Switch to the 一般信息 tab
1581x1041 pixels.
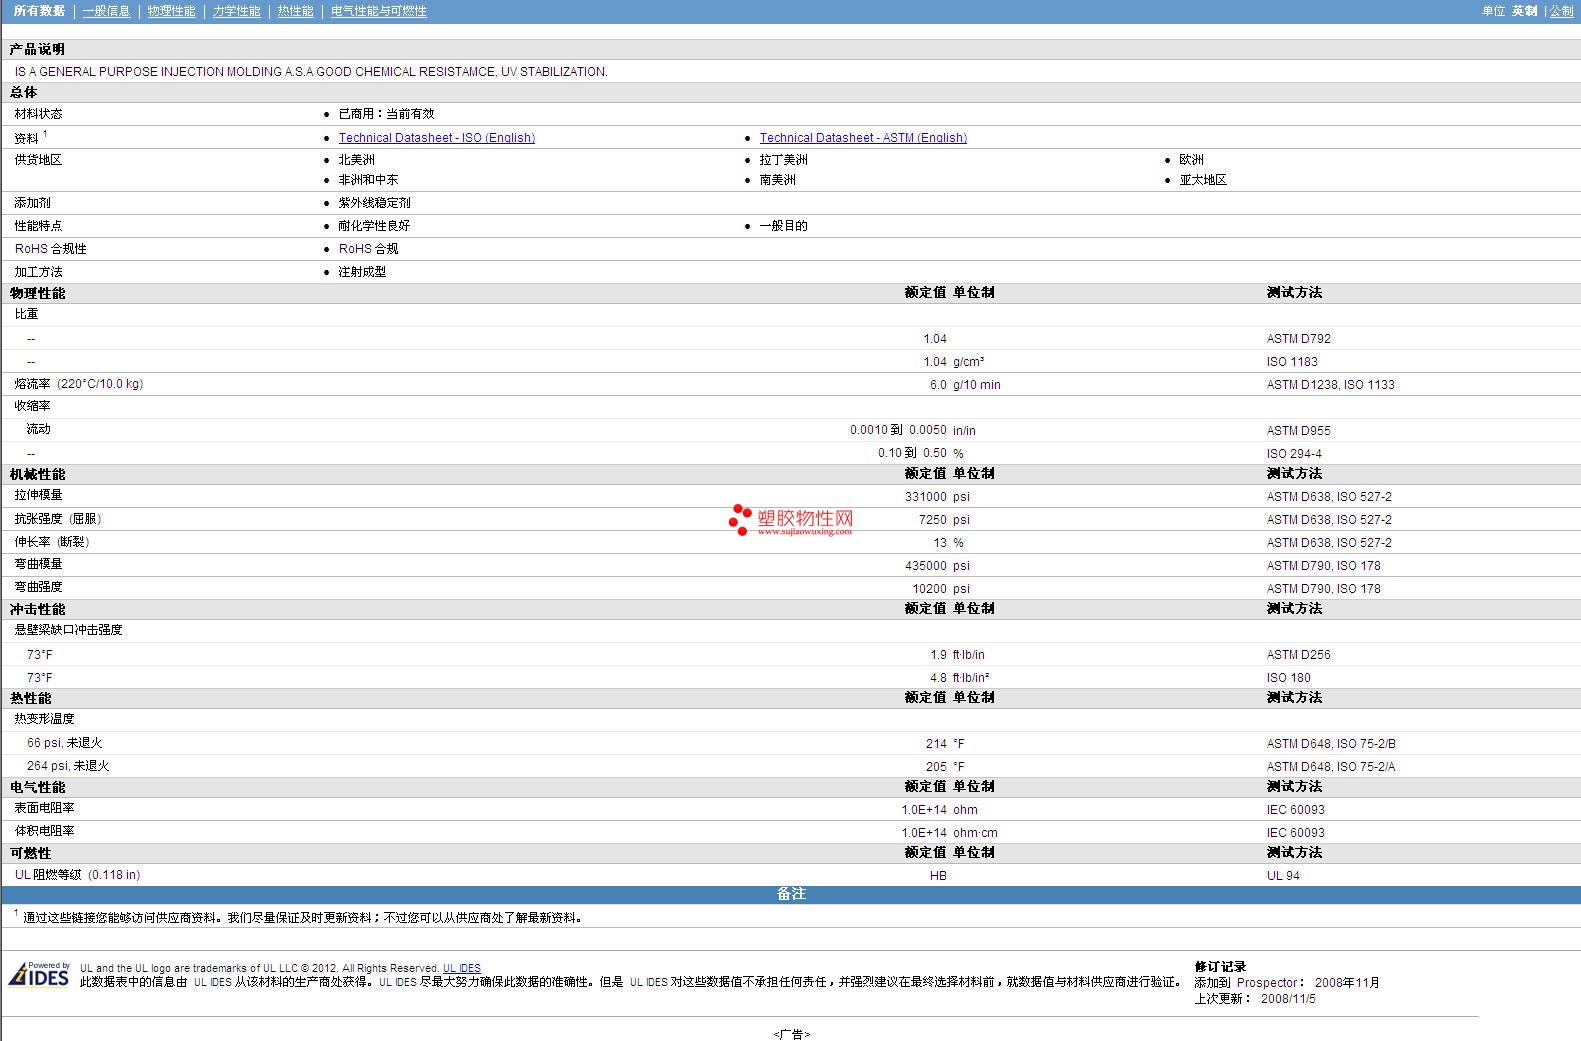point(106,11)
